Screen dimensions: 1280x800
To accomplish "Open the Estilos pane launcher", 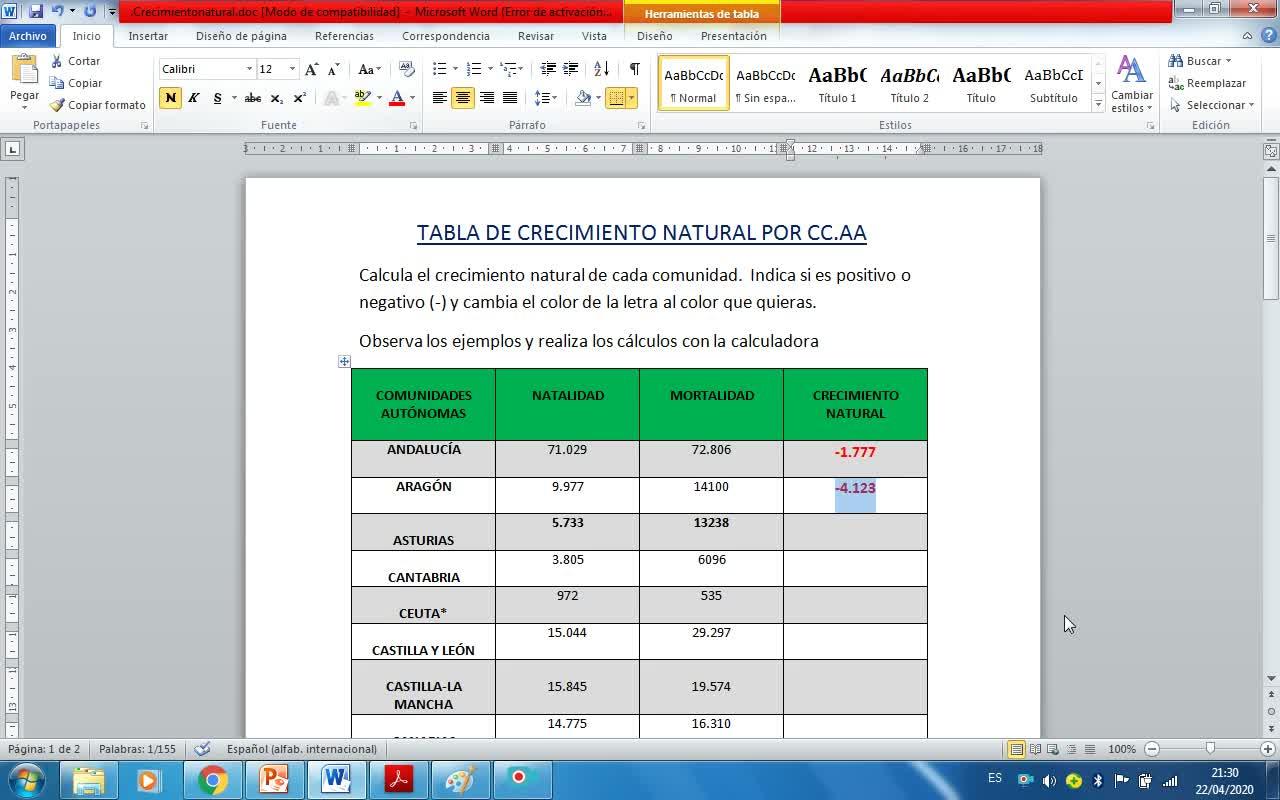I will tap(1150, 126).
